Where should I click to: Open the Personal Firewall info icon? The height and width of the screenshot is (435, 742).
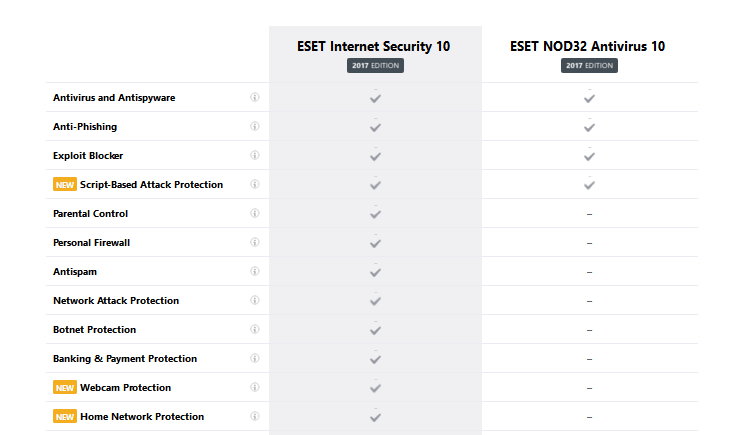[x=254, y=242]
